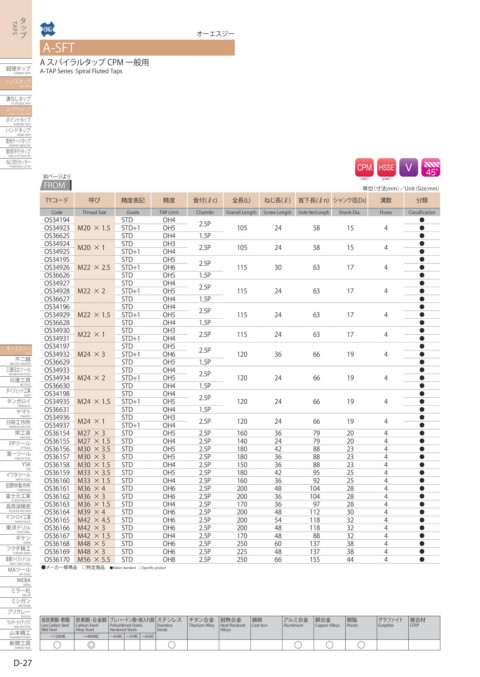Open the 溝なしタップ sidebar tab
480x677 pixels.
(x=16, y=100)
